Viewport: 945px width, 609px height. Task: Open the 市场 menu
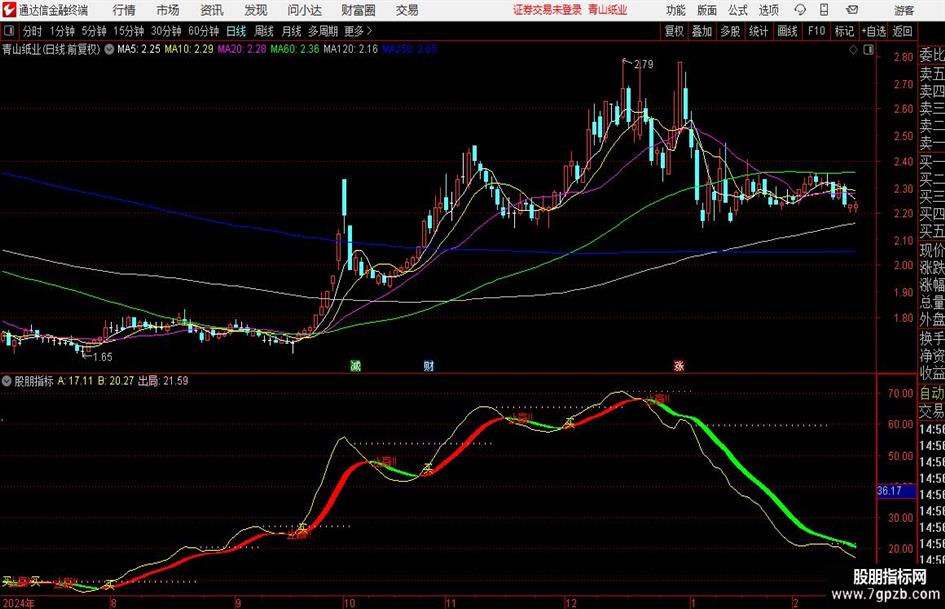(x=168, y=10)
